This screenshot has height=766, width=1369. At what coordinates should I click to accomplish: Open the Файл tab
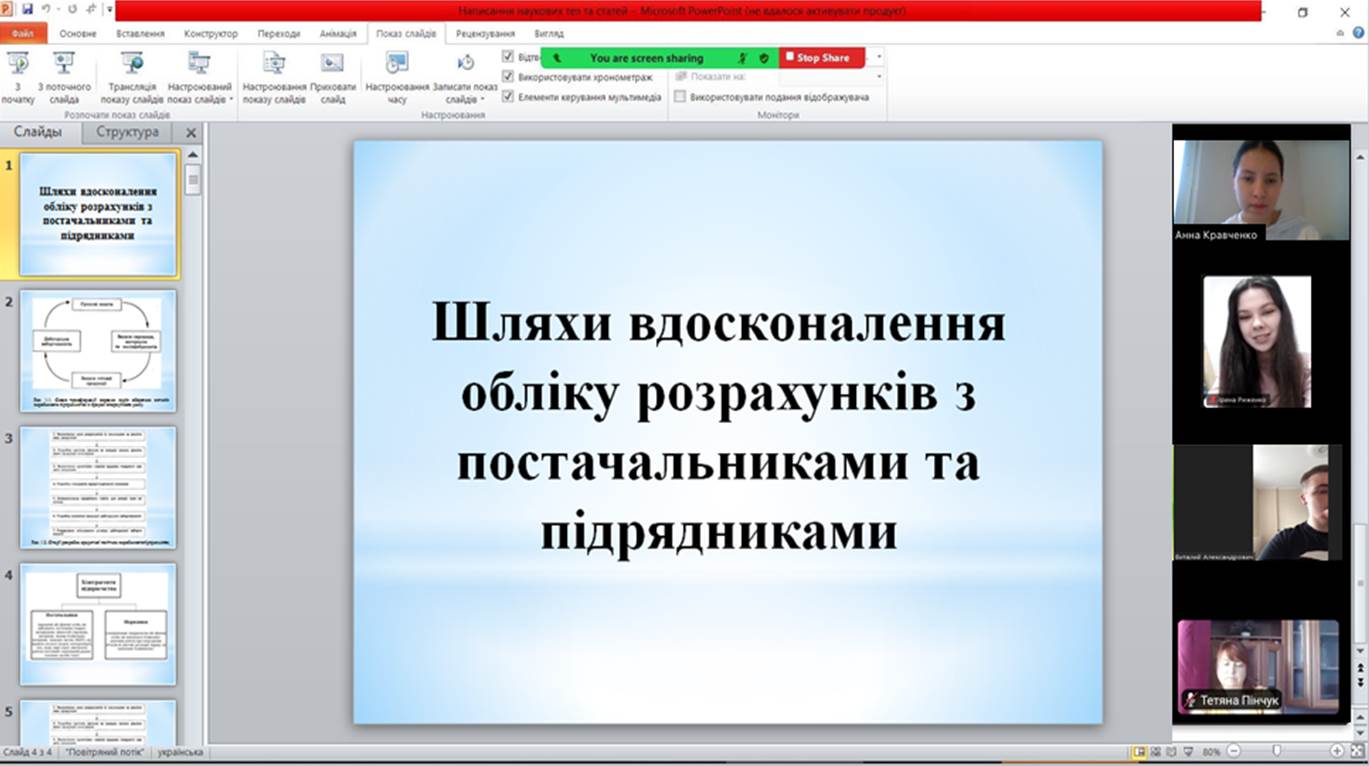[23, 33]
